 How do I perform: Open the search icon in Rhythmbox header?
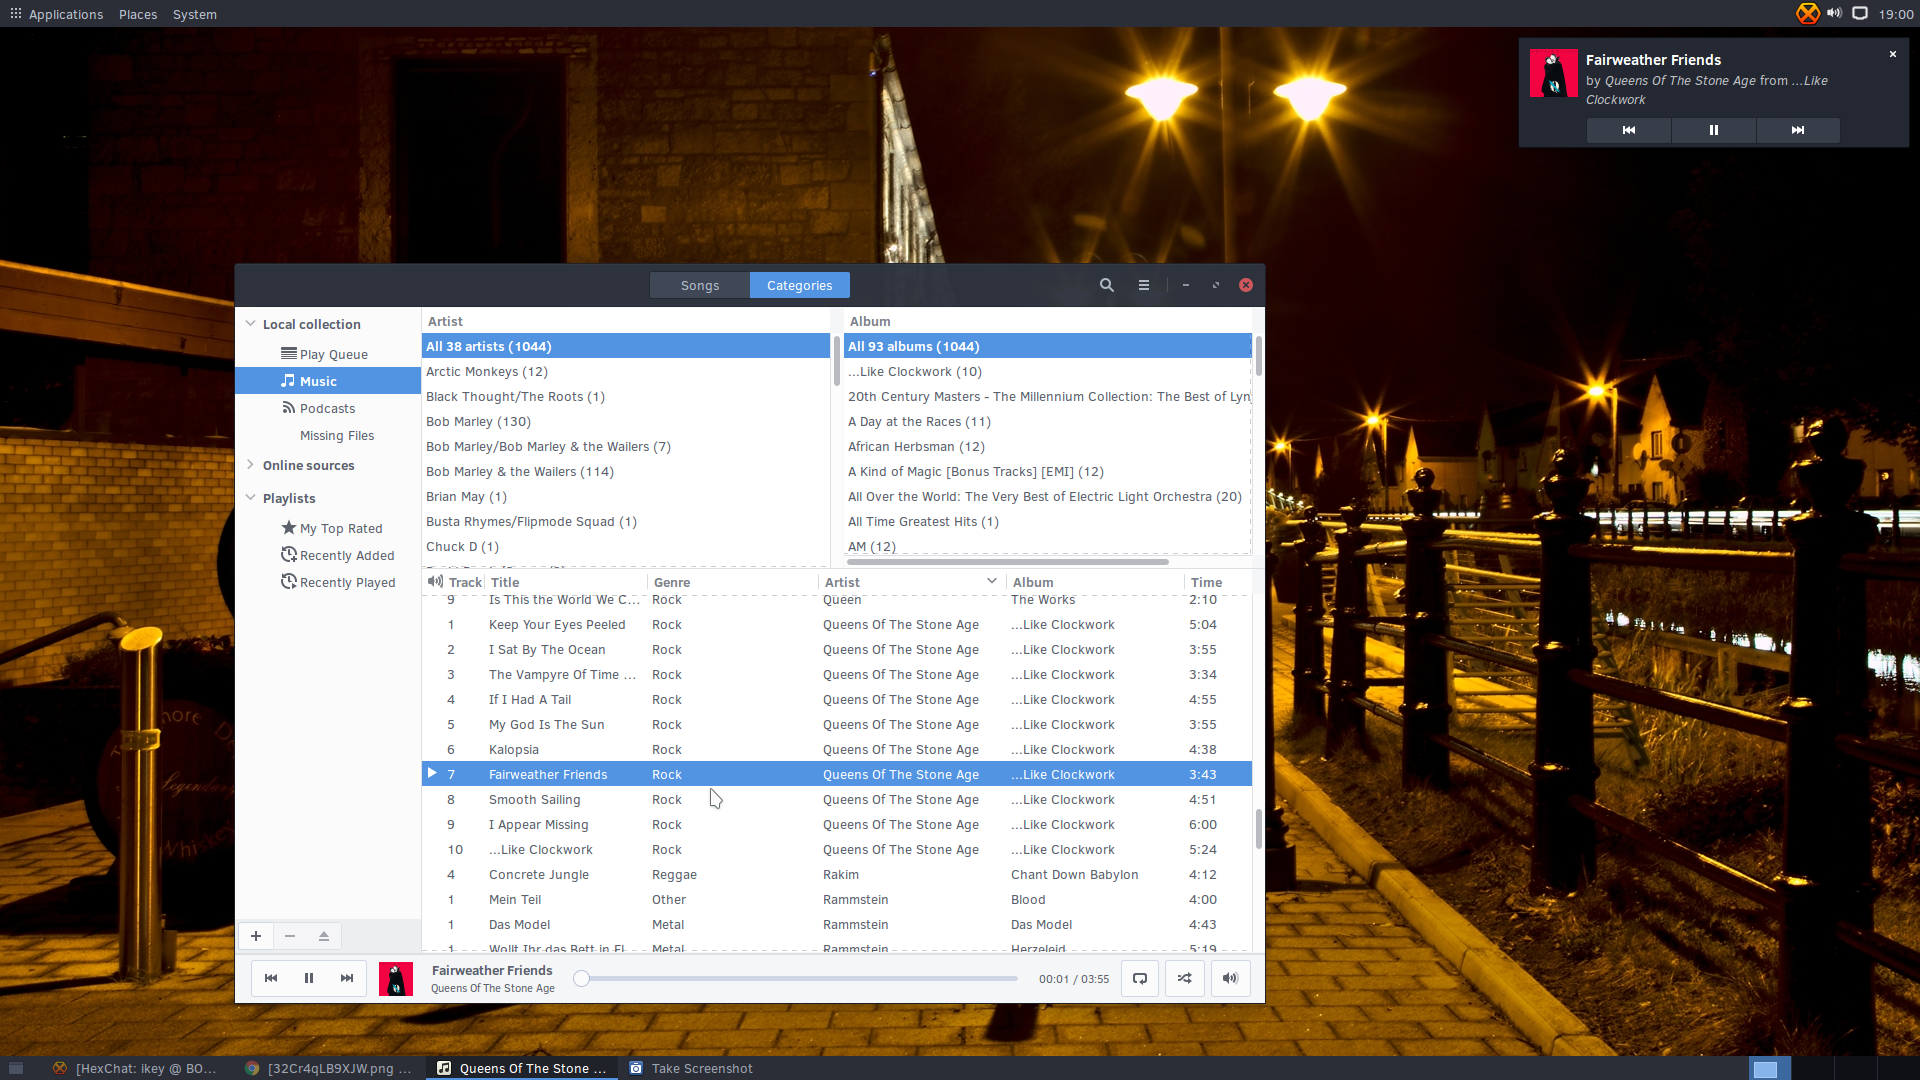(1106, 285)
